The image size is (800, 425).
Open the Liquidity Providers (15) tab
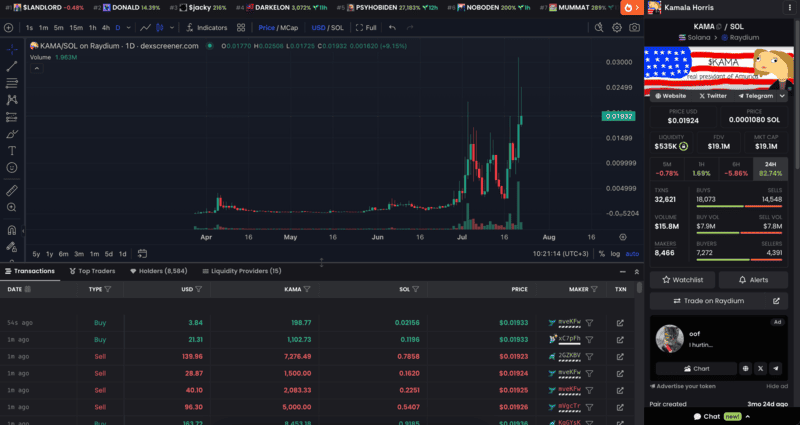click(242, 271)
